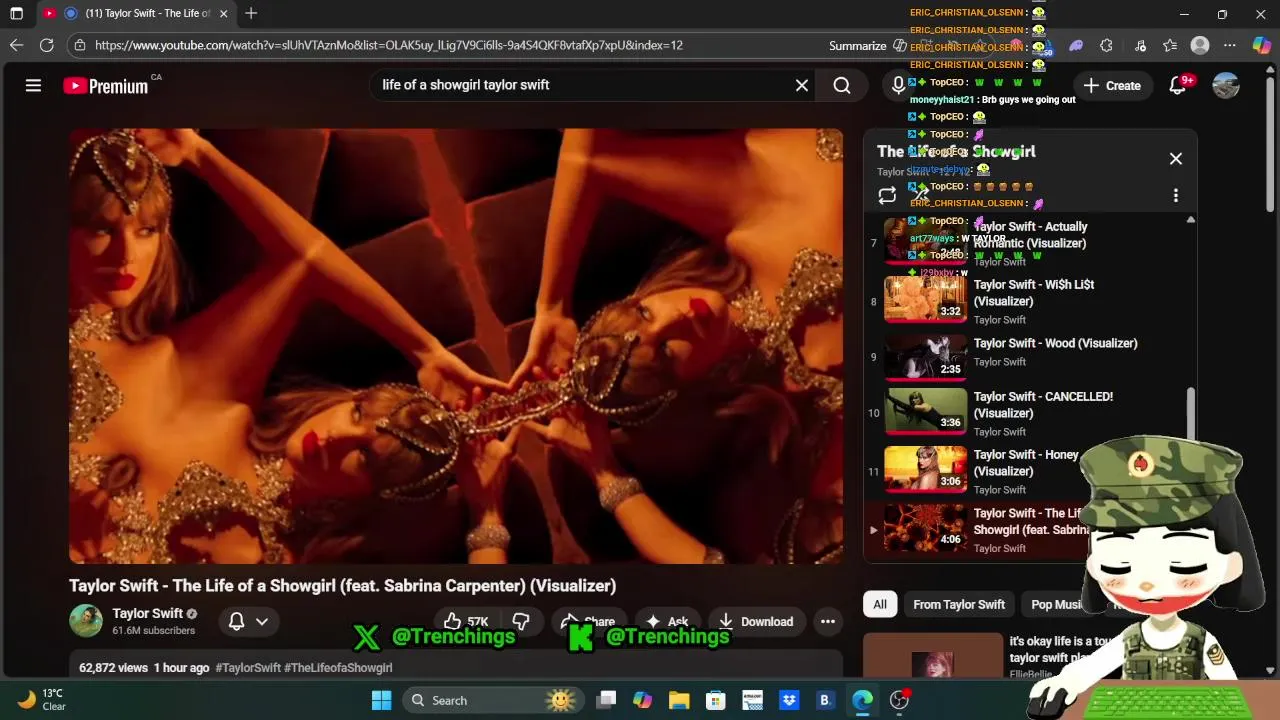Play Wi$h Li$t visualizer thumbnail
Image resolution: width=1280 pixels, height=720 pixels.
point(925,301)
